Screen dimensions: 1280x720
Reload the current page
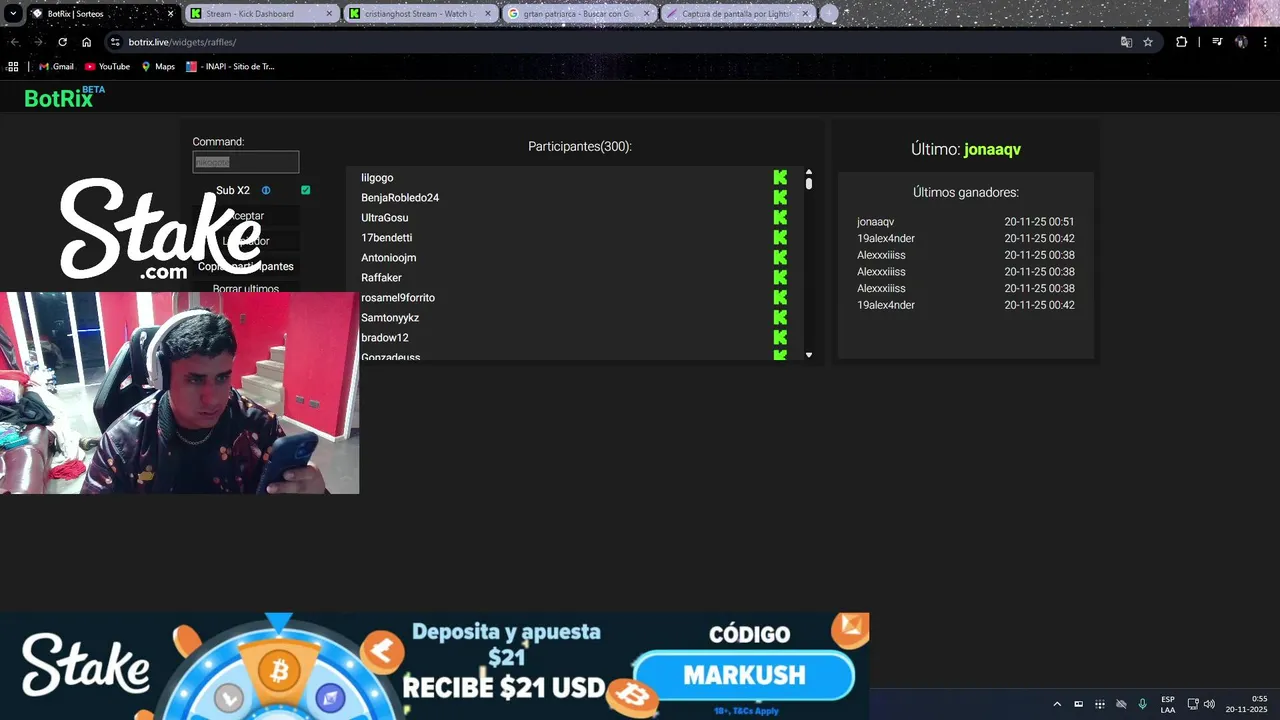[63, 42]
